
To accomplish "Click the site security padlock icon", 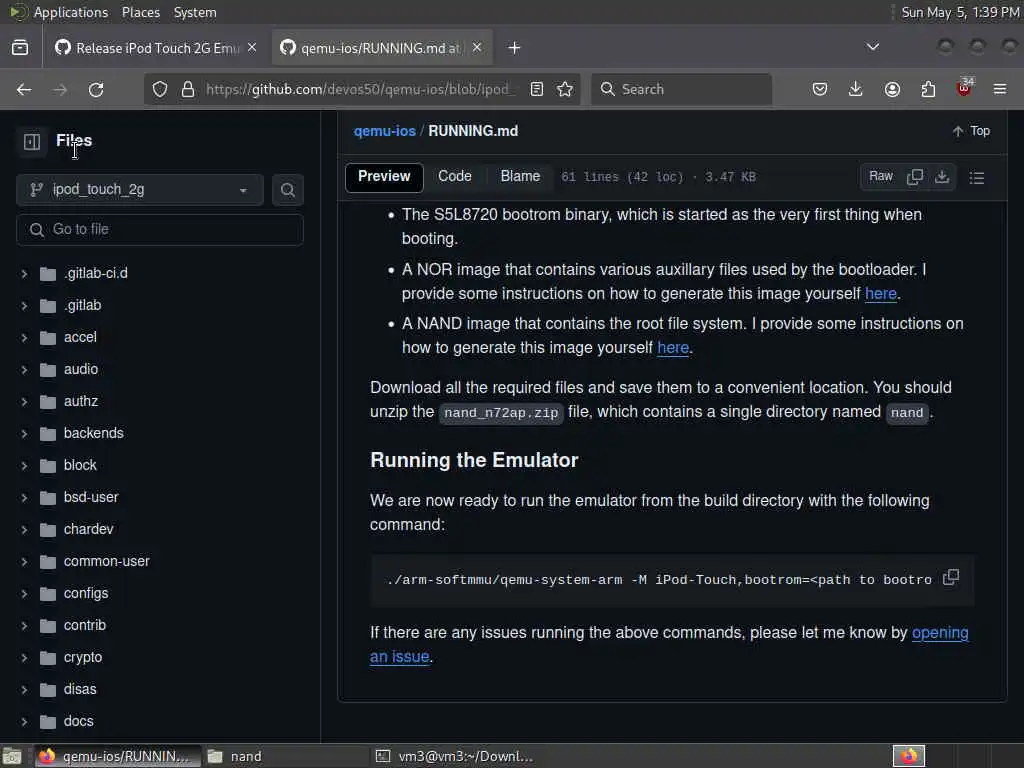I will tap(188, 89).
